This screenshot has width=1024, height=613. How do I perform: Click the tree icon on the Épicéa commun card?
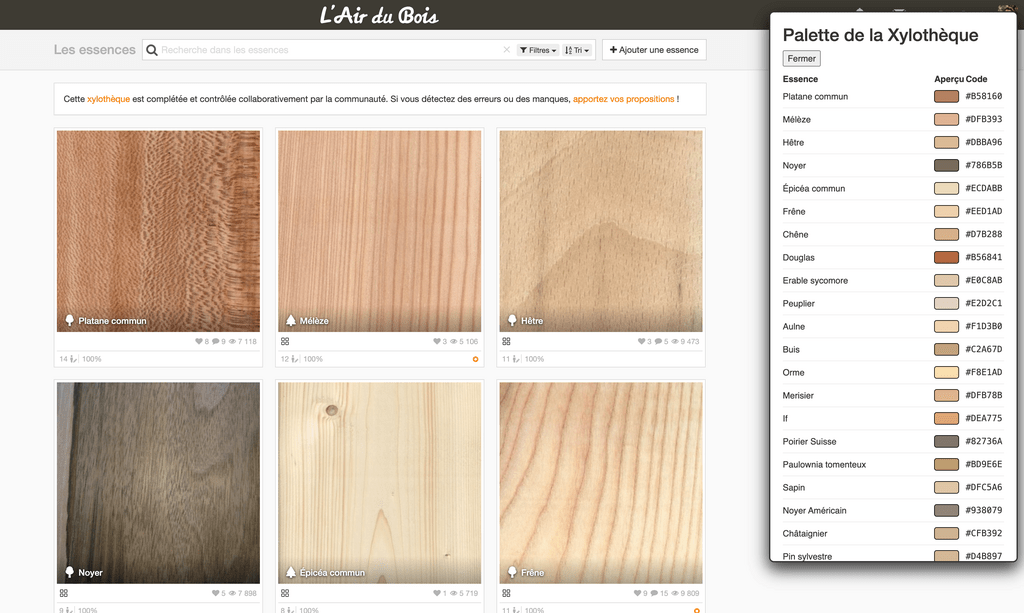[291, 573]
